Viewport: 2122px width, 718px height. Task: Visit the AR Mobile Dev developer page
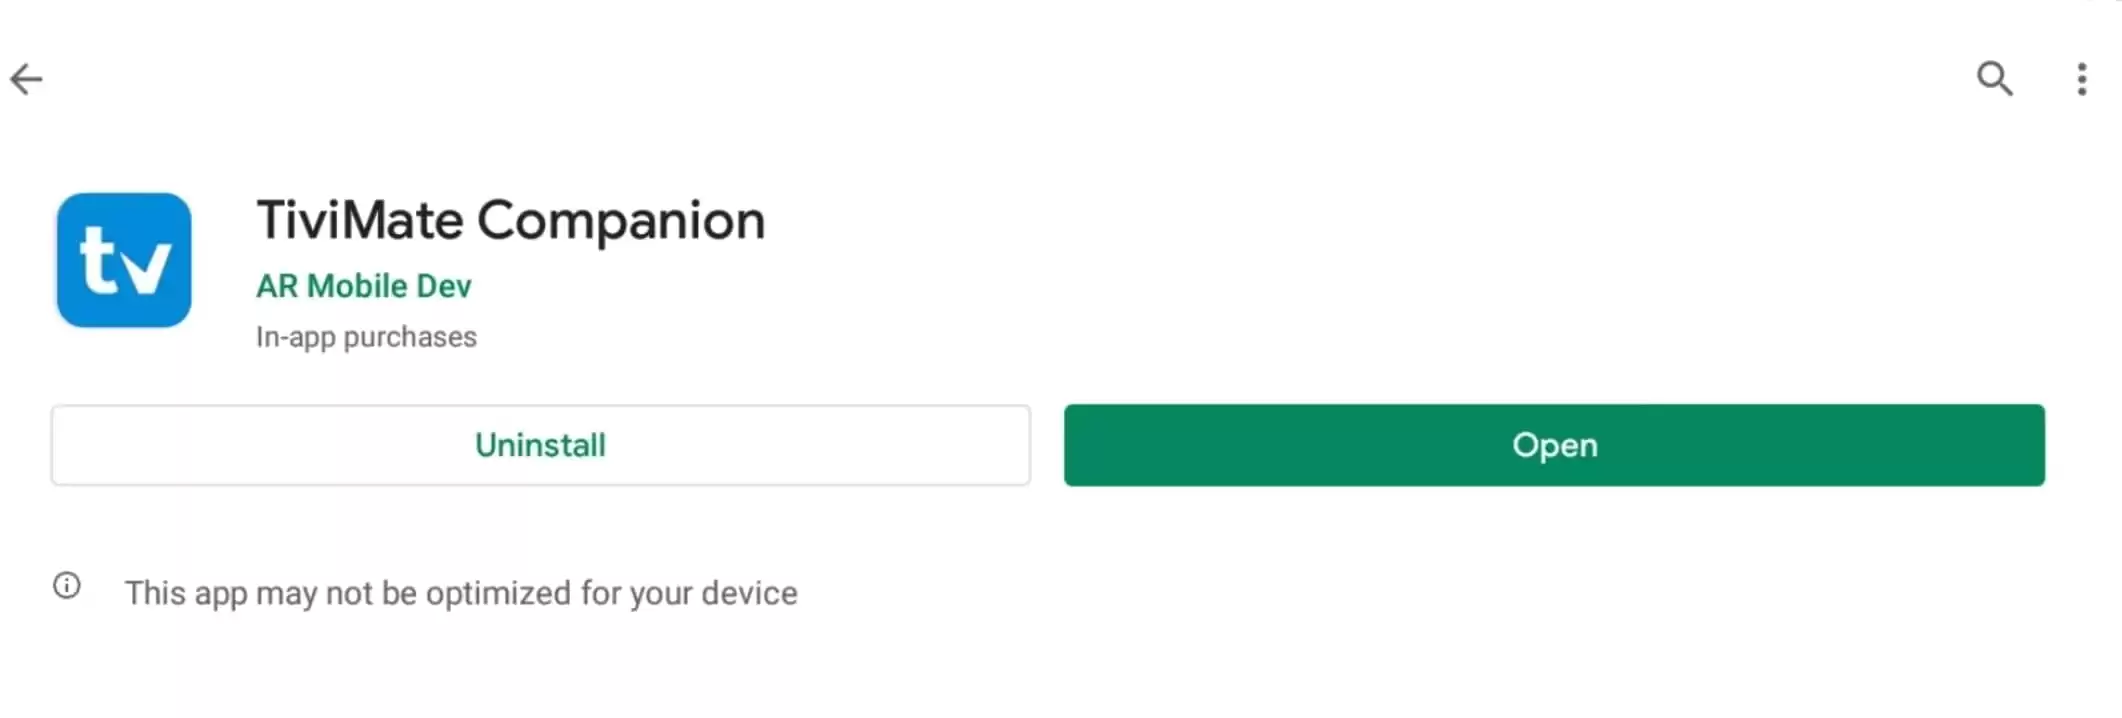click(x=364, y=286)
